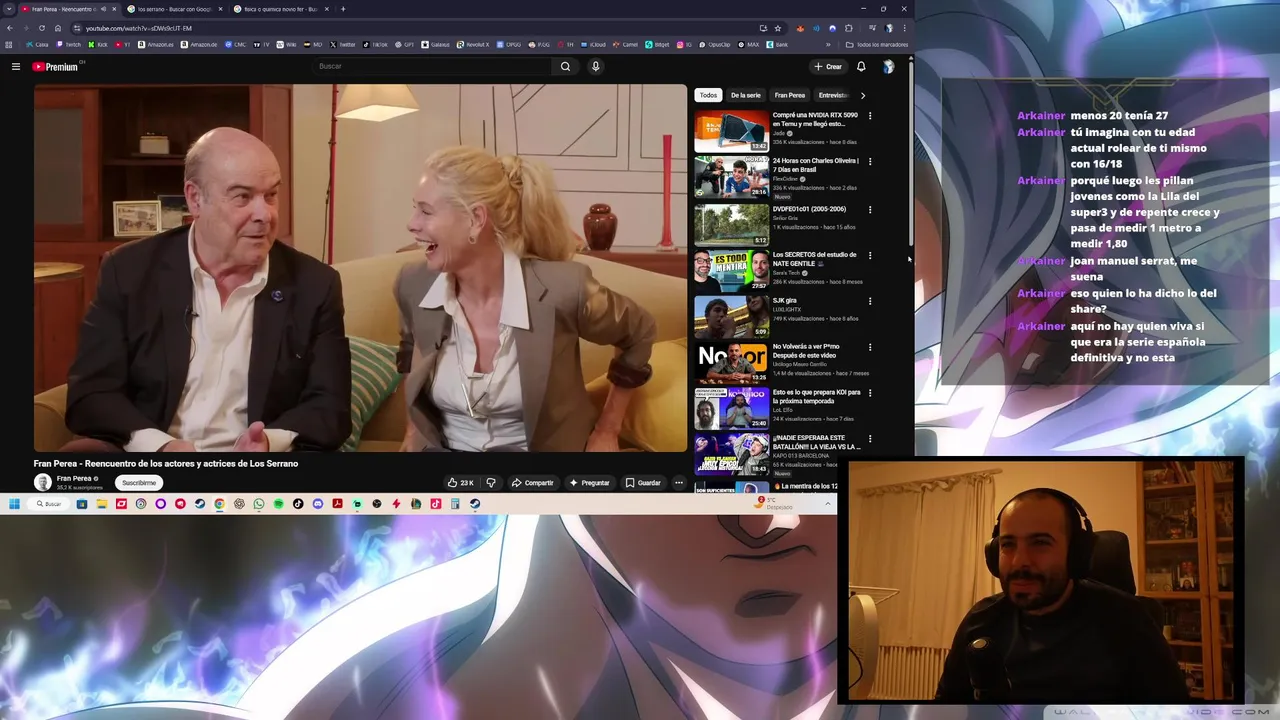This screenshot has width=1280, height=720.
Task: Open options menu for DVDFE01c01 video
Action: (870, 210)
